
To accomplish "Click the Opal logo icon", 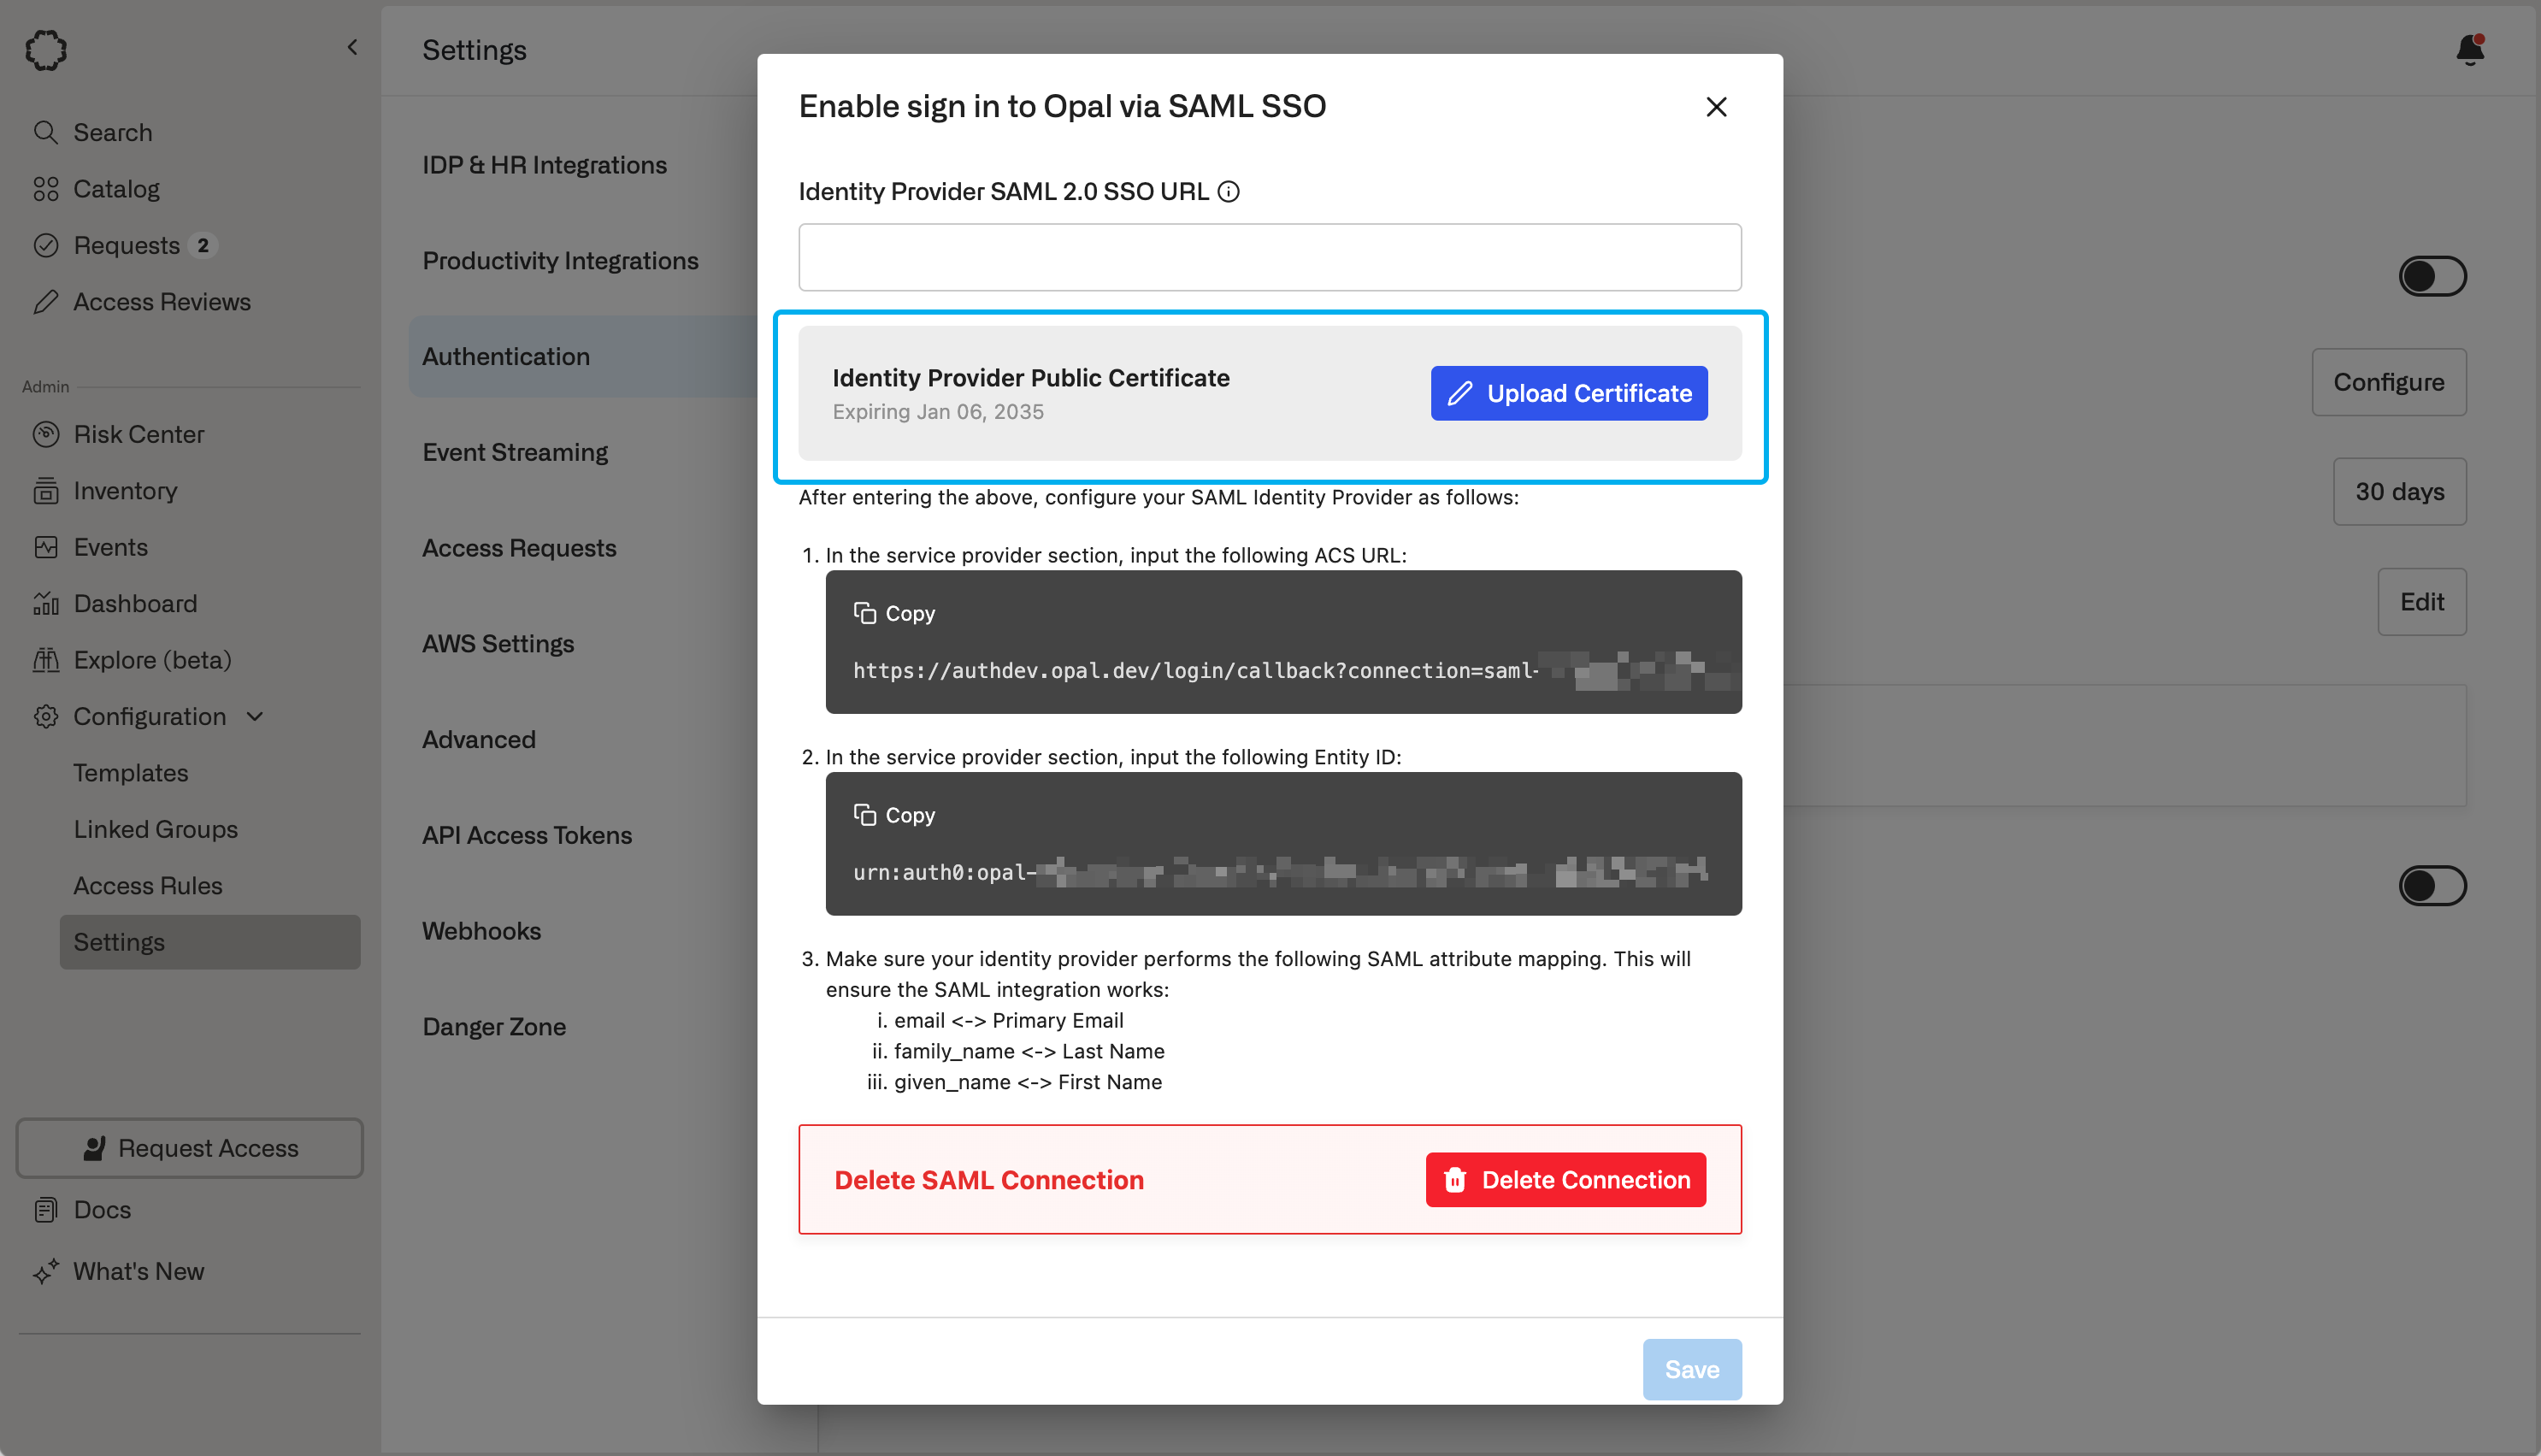I will tap(46, 49).
